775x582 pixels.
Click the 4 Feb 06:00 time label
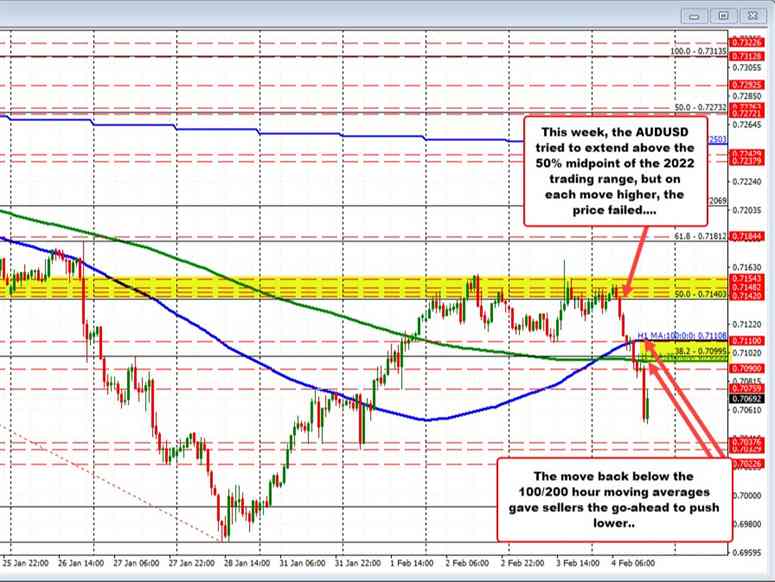pyautogui.click(x=633, y=563)
